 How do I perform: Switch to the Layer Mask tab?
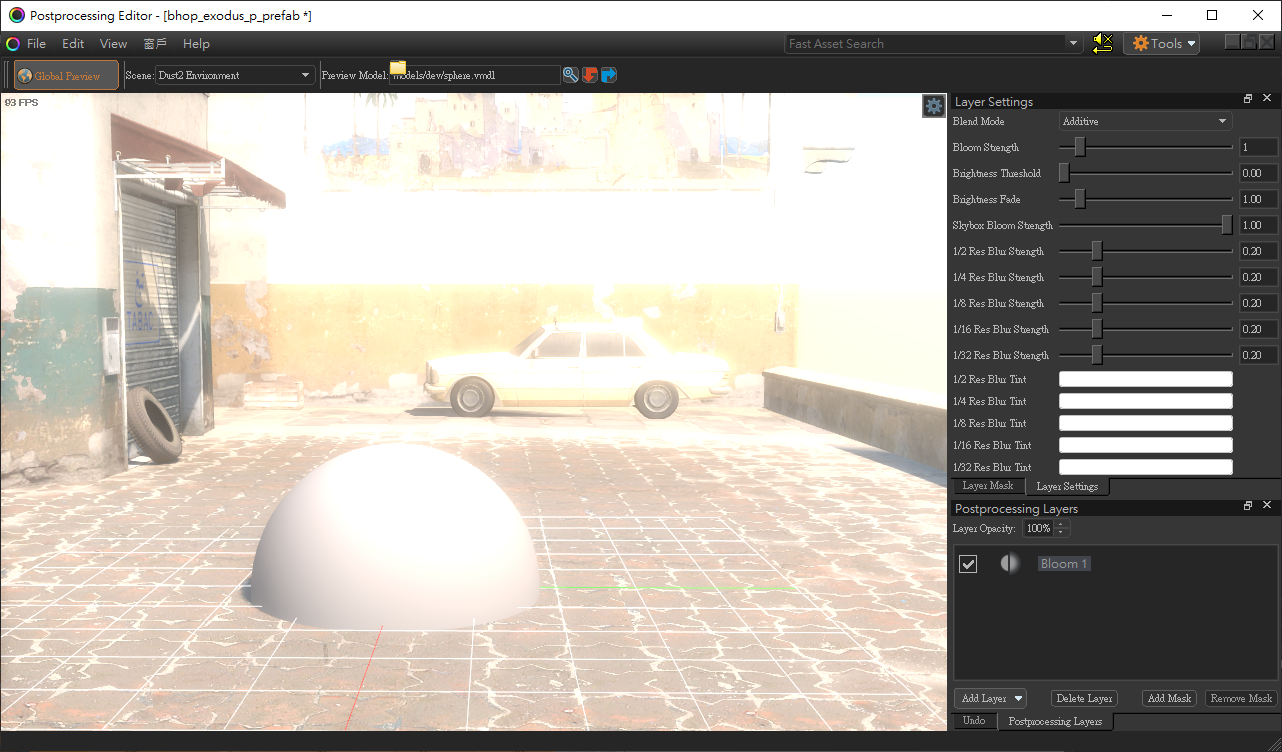click(x=987, y=486)
